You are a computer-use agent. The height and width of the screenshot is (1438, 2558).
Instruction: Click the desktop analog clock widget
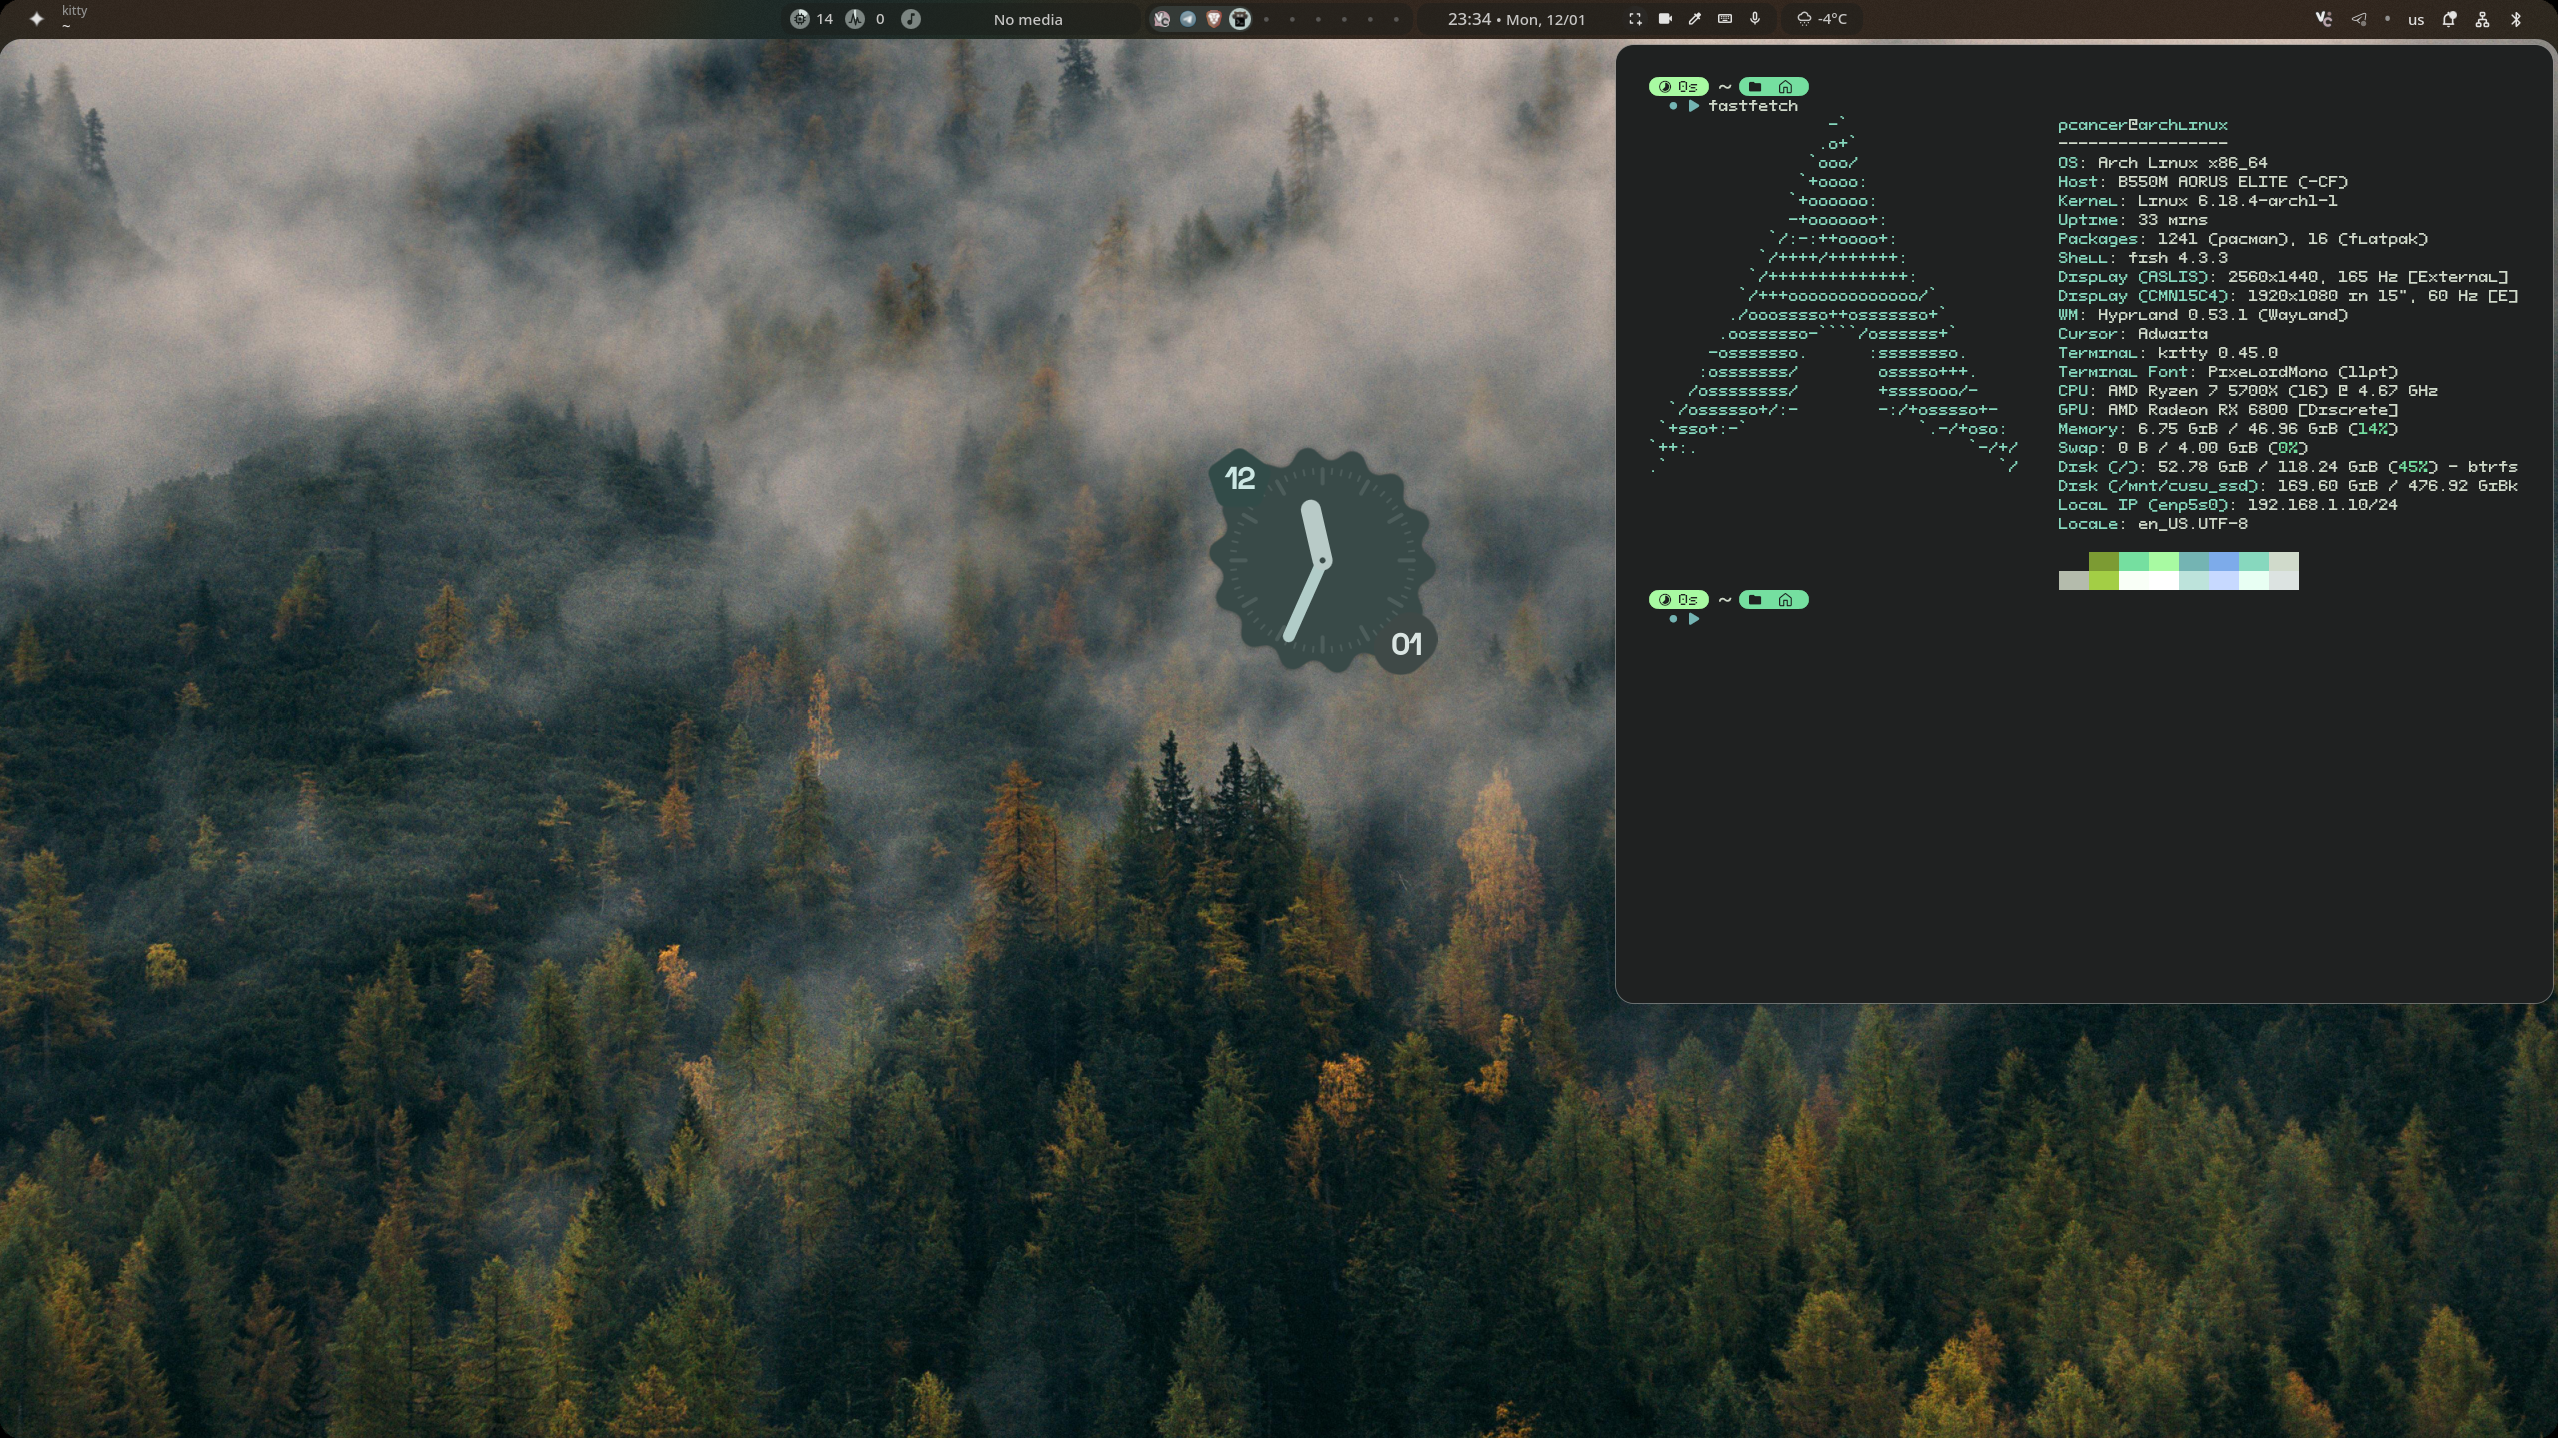point(1322,561)
